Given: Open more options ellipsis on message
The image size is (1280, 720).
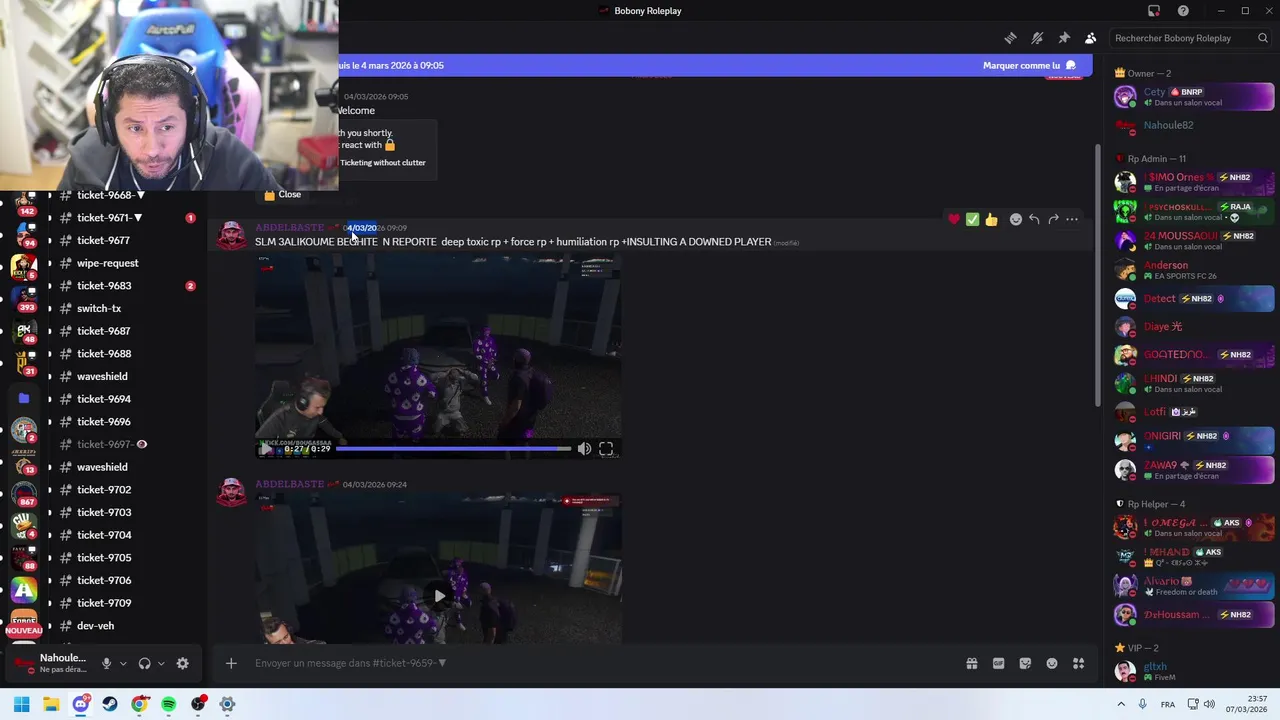Looking at the screenshot, I should (1072, 219).
